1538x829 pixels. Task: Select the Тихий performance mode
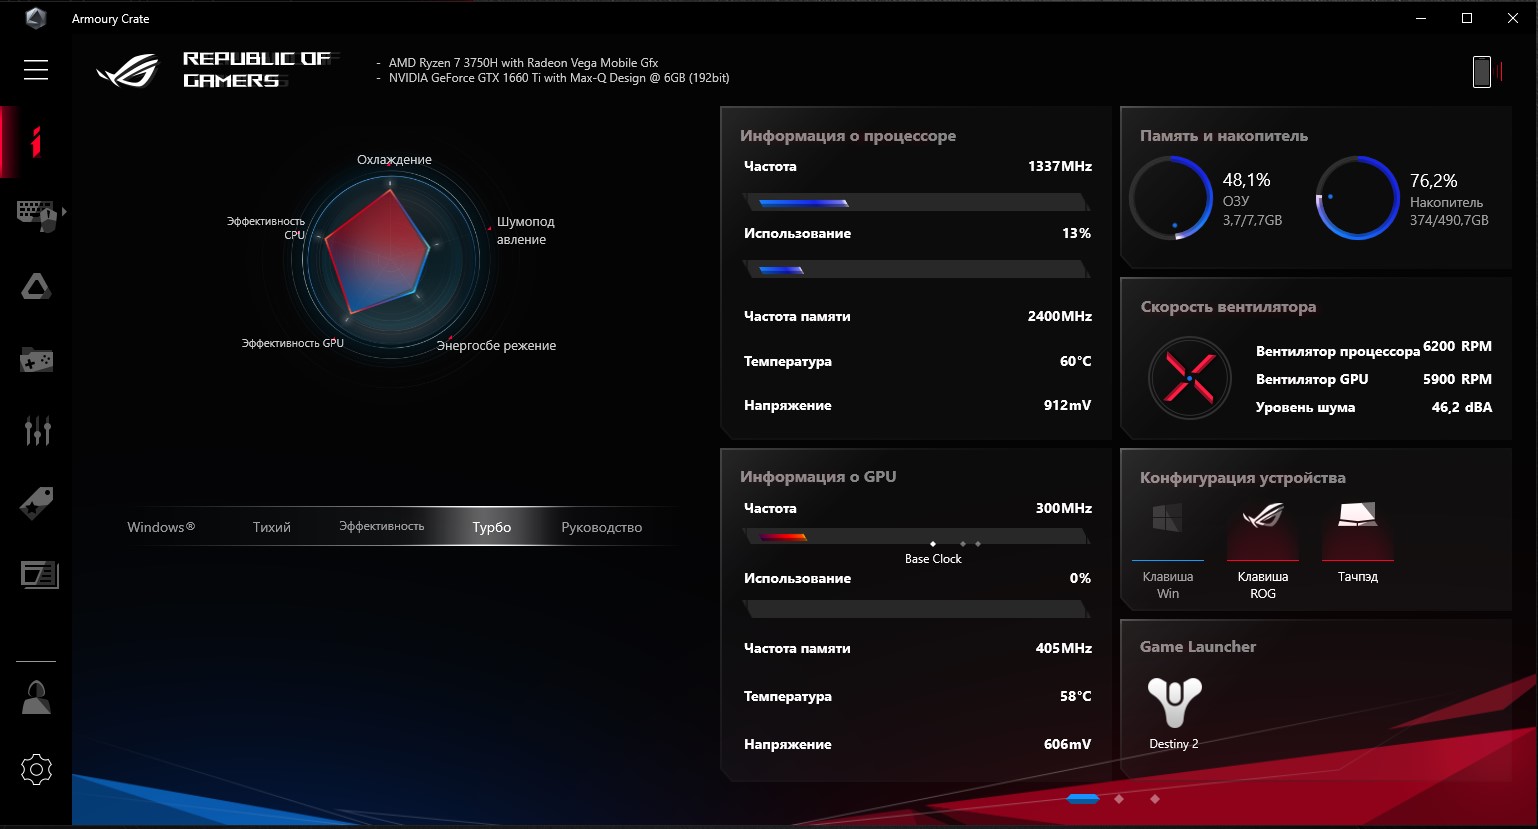(x=271, y=527)
